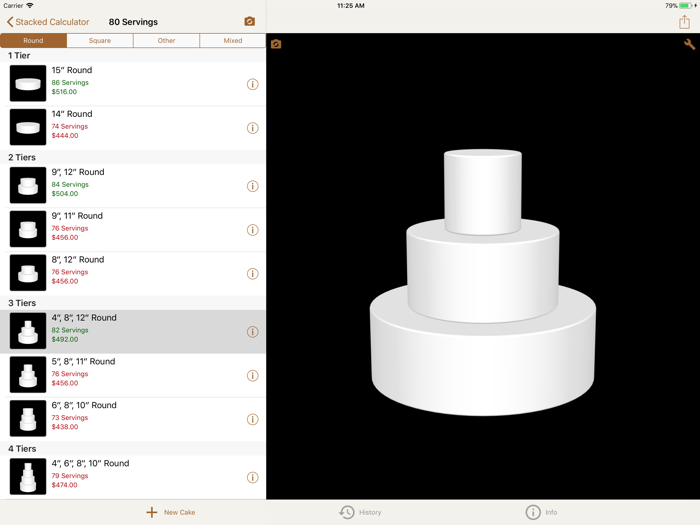Screen dimensions: 700x525
Task: Tap the 2 Tiers section header
Action: [22, 157]
